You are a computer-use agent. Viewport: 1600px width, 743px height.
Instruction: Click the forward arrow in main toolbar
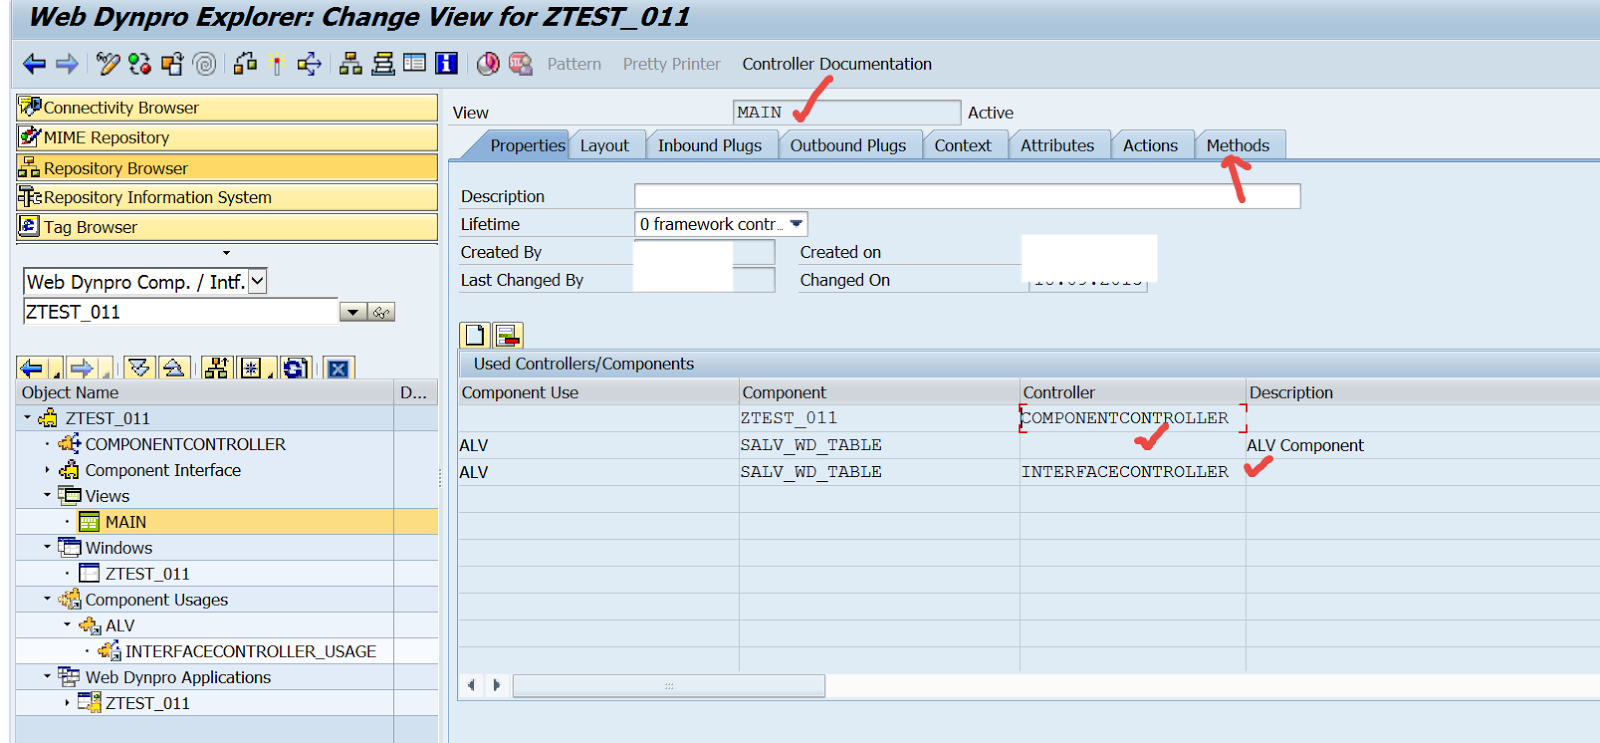click(67, 64)
